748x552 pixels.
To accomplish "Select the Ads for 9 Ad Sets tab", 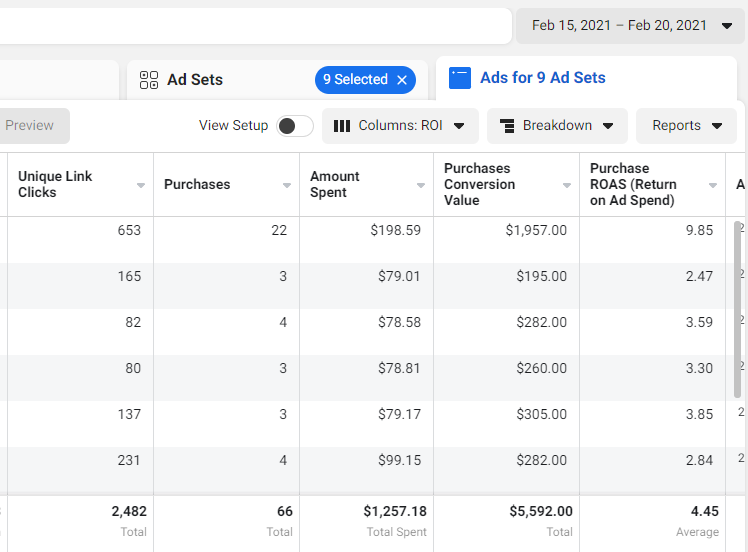I will pos(542,78).
